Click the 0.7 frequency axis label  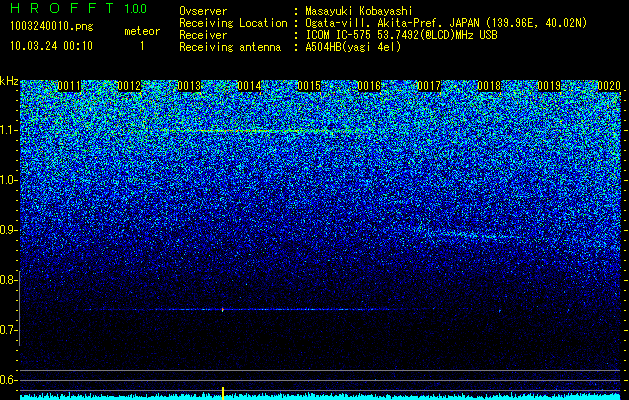pyautogui.click(x=8, y=330)
